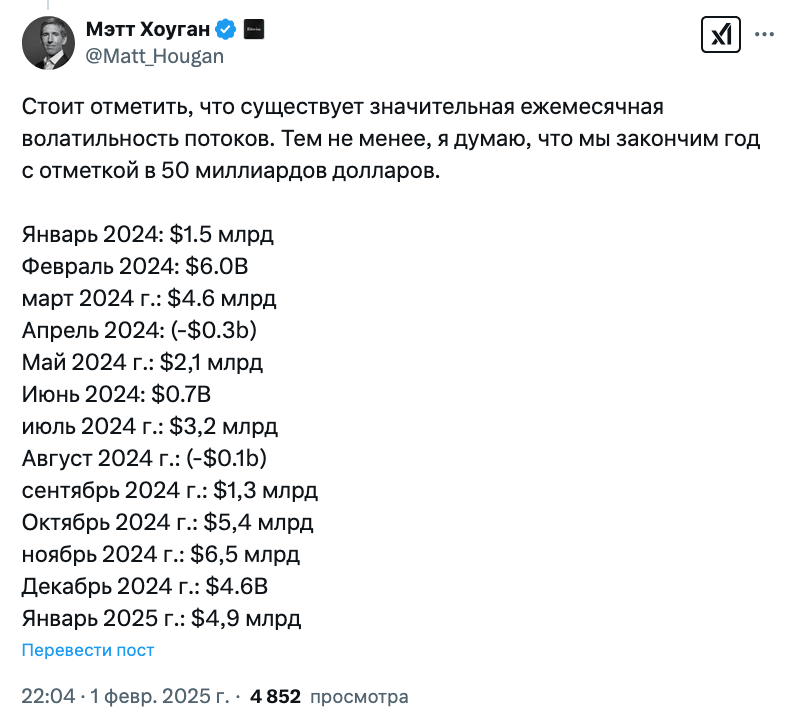The width and height of the screenshot is (797, 725).
Task: Open the @Matt_Hougan handle link
Action: pos(155,56)
